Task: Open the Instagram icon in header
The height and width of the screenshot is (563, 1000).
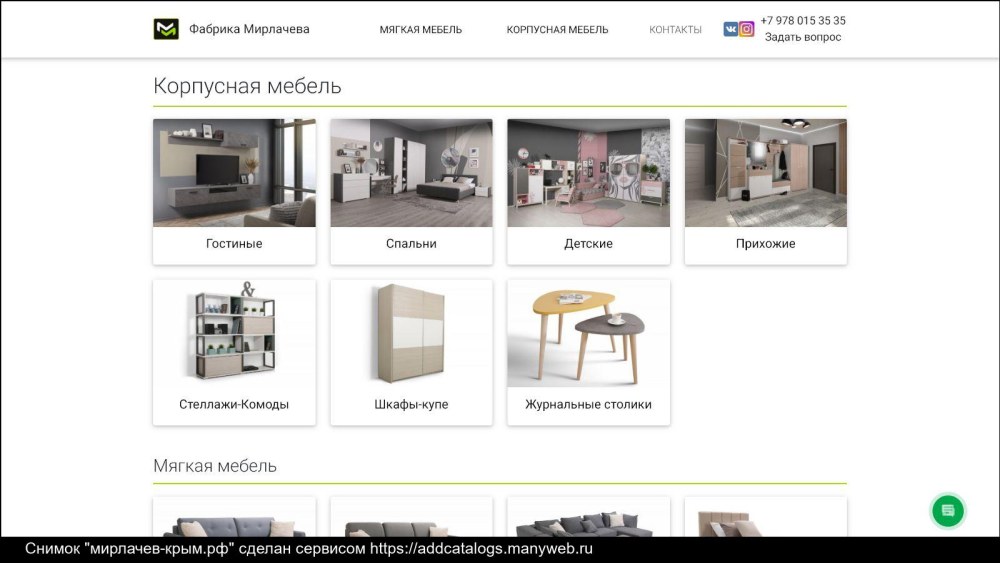Action: [x=747, y=29]
